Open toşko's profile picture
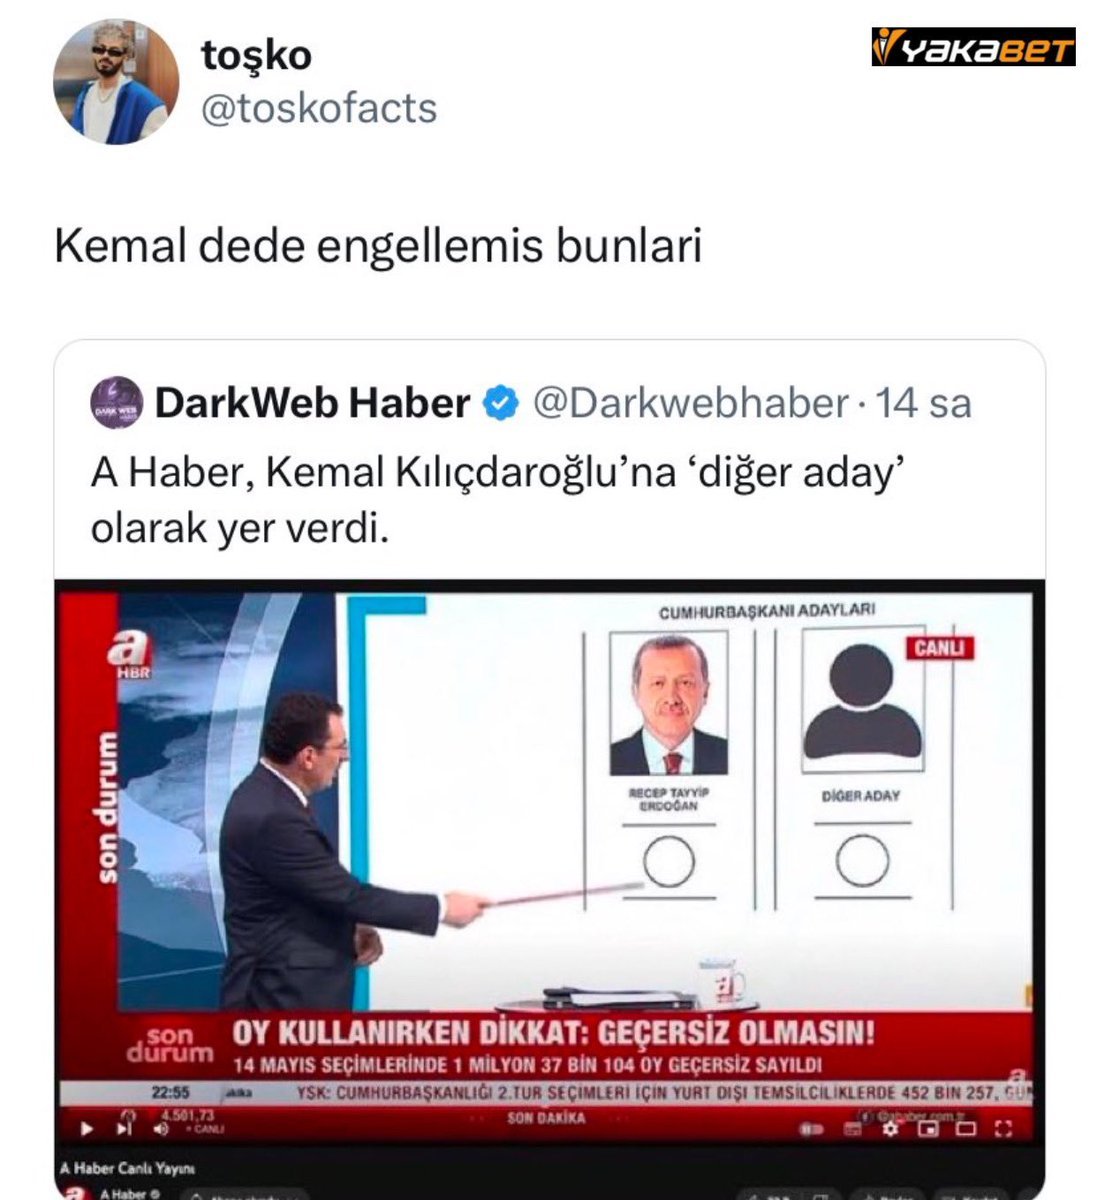1097x1200 pixels. tap(116, 81)
